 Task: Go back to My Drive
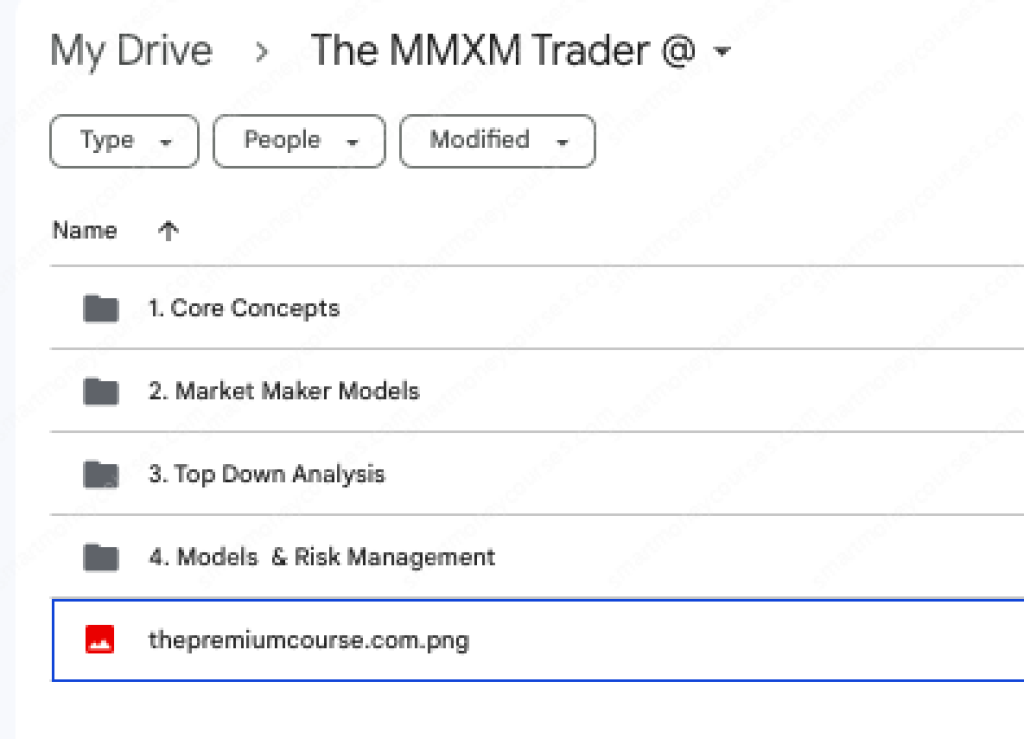(131, 51)
